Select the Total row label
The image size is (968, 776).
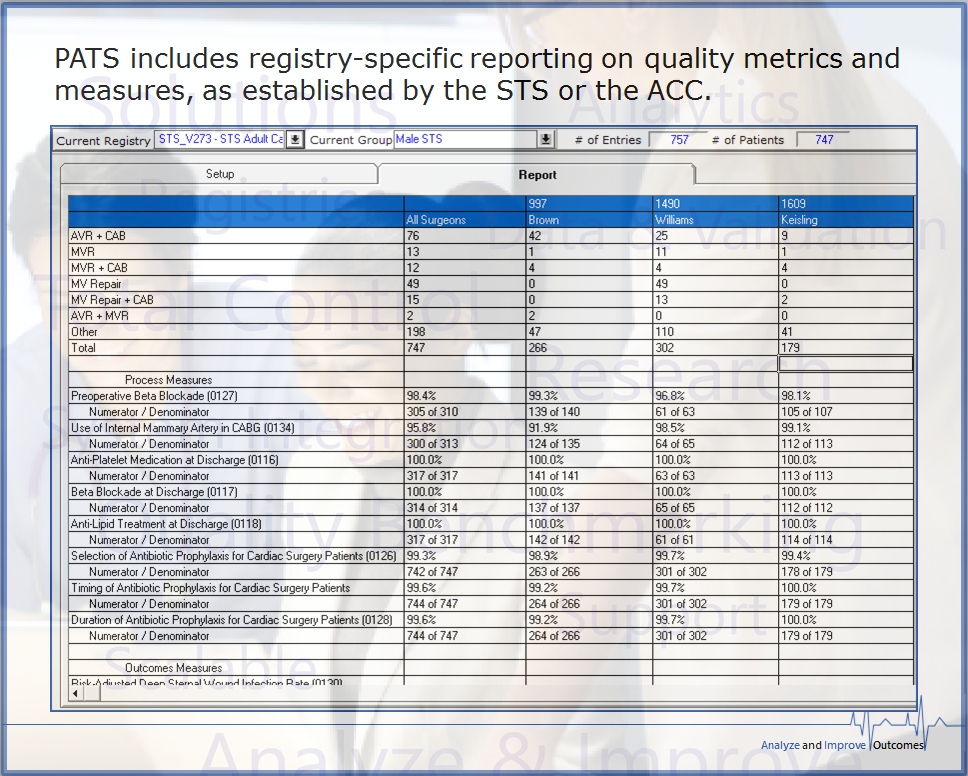(236, 348)
